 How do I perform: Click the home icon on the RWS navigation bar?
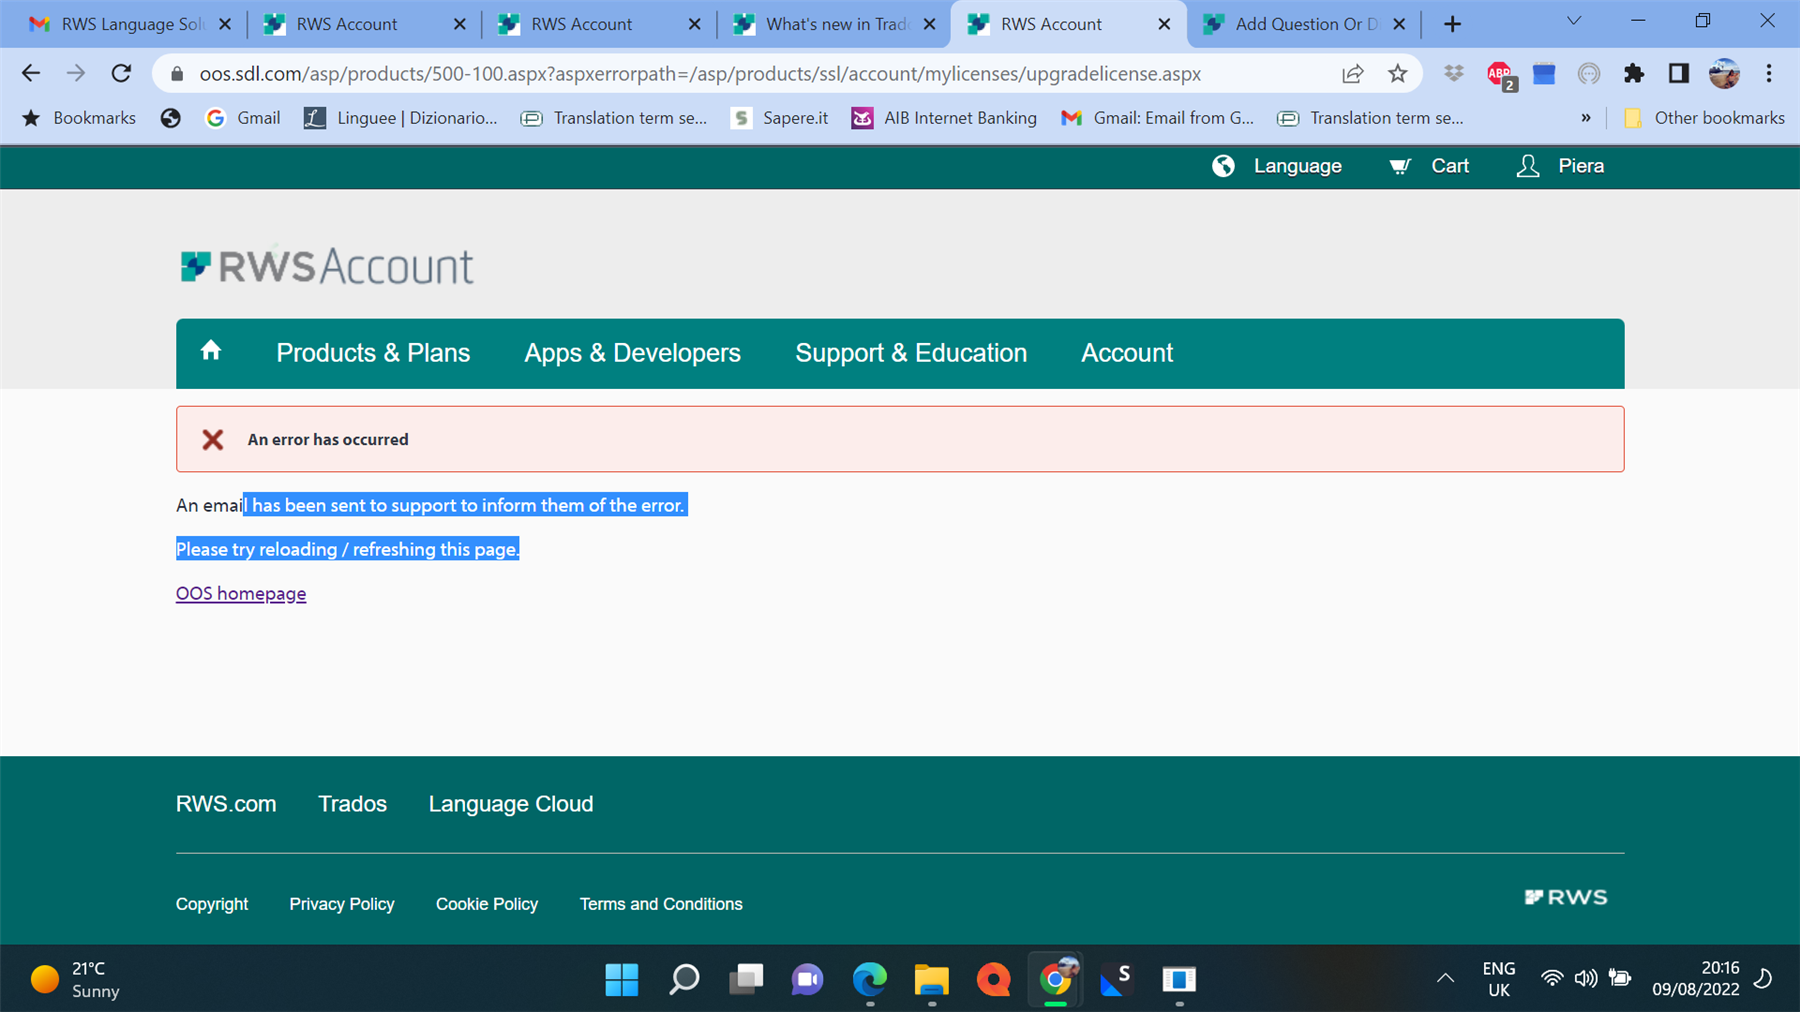tap(211, 351)
